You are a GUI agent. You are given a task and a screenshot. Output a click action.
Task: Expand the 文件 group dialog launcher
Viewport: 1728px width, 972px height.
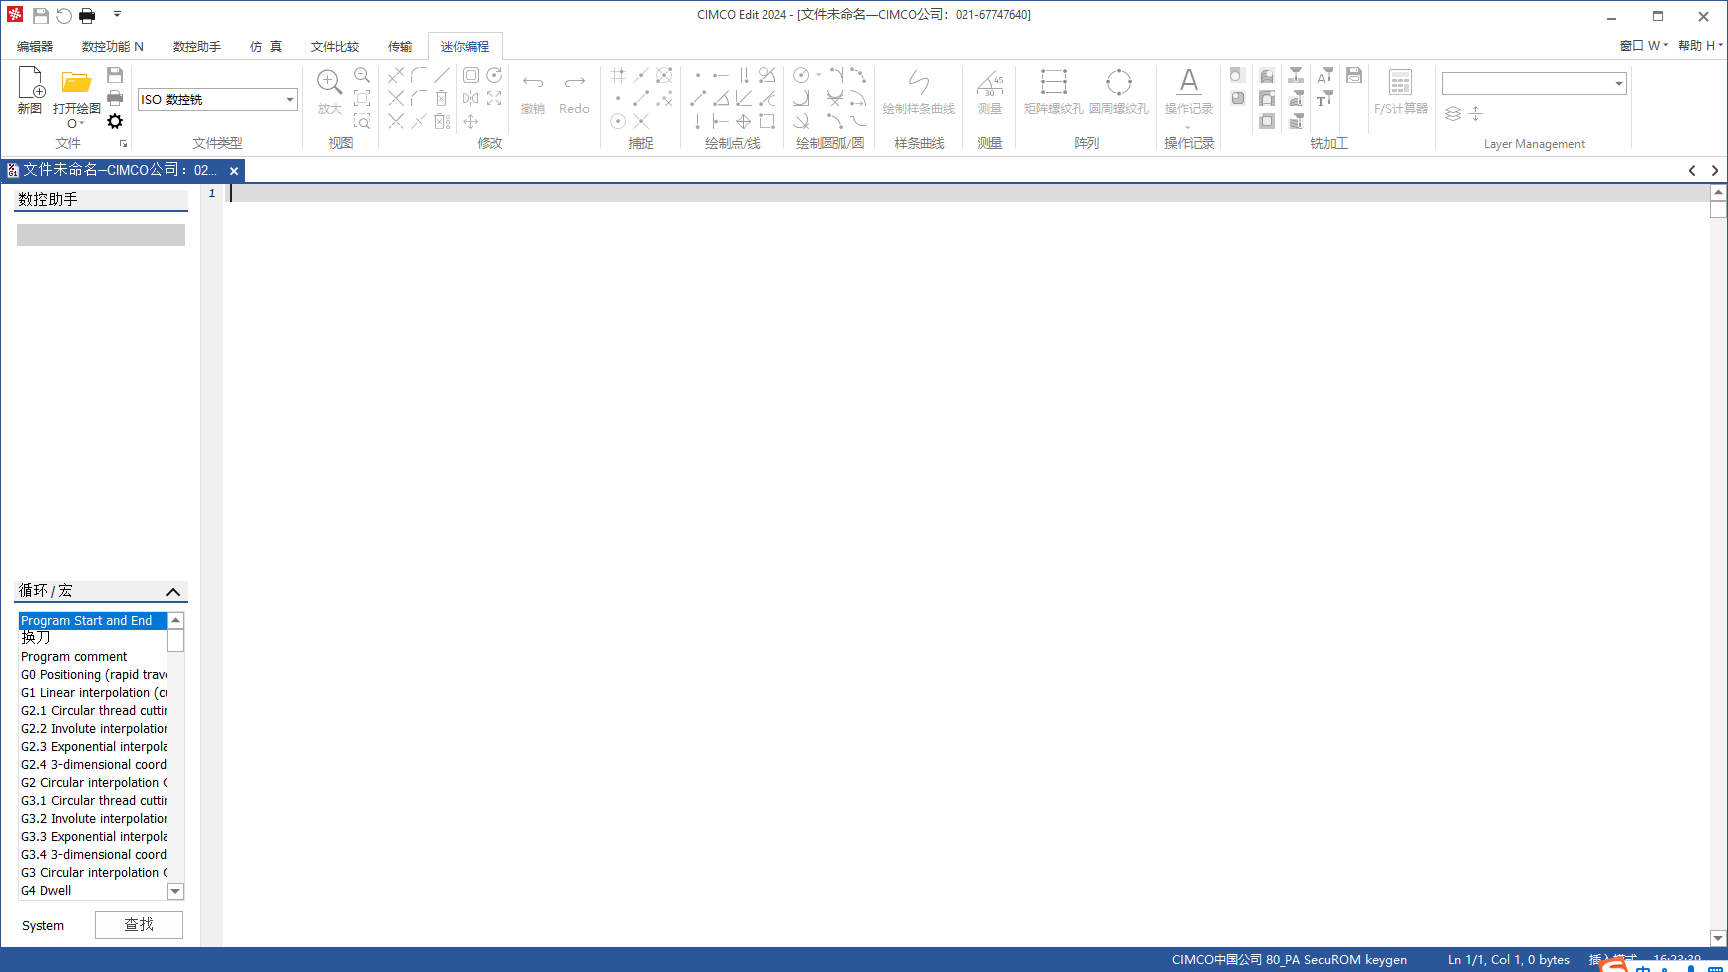pos(123,144)
